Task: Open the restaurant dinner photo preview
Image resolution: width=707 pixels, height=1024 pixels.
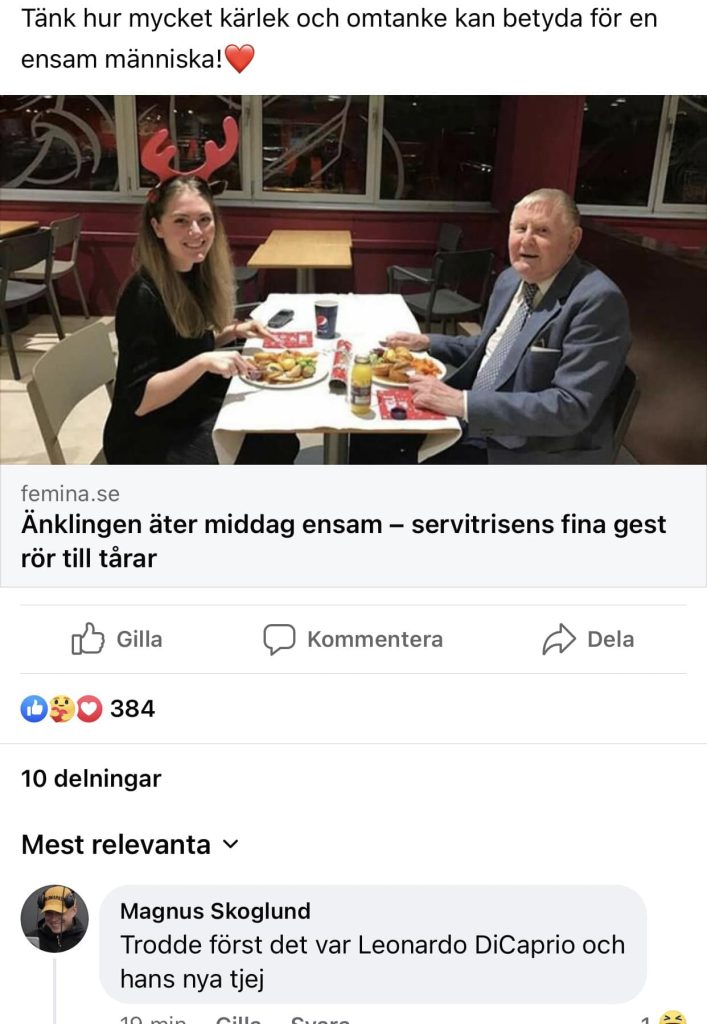Action: point(353,280)
